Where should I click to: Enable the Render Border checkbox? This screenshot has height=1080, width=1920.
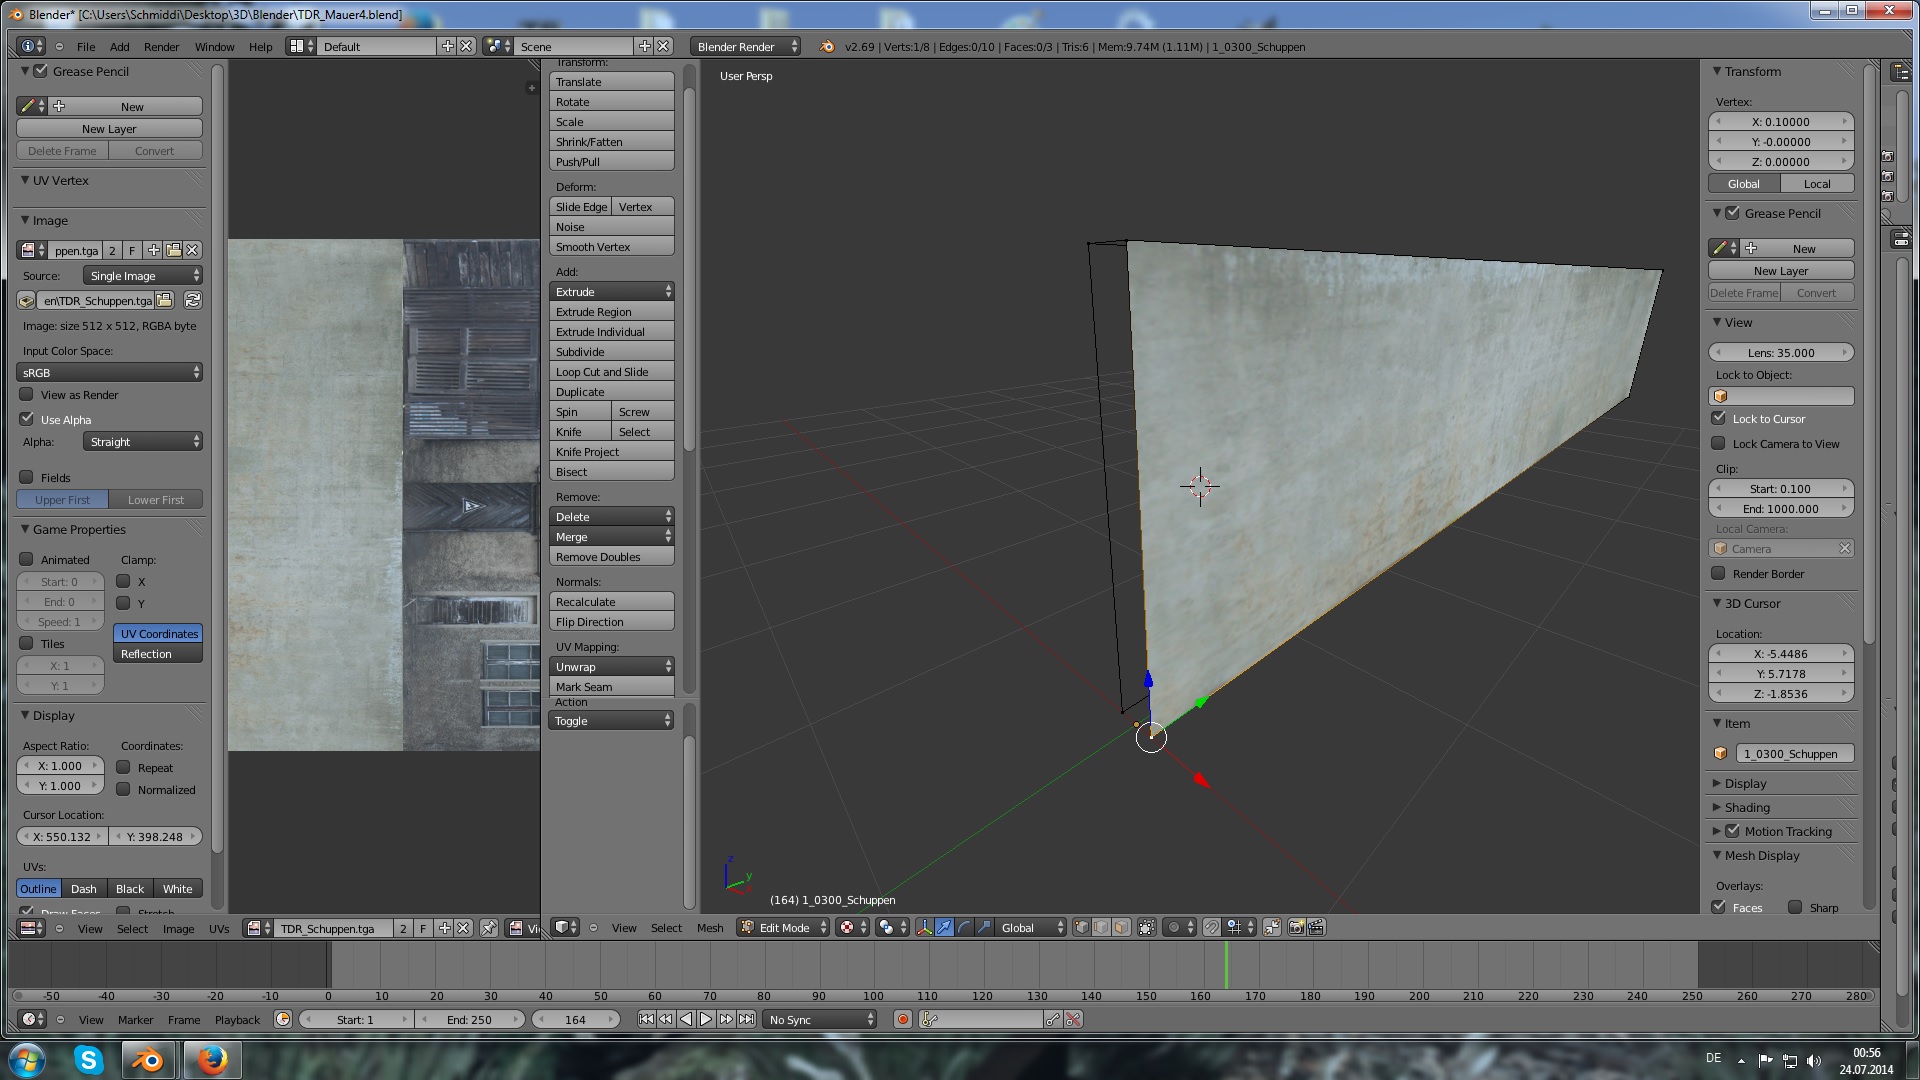[1718, 573]
